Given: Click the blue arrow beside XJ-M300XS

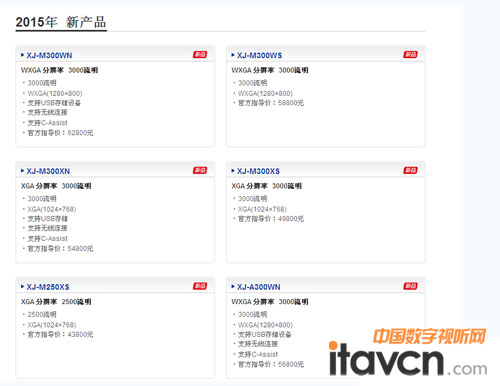Looking at the screenshot, I should [x=233, y=171].
